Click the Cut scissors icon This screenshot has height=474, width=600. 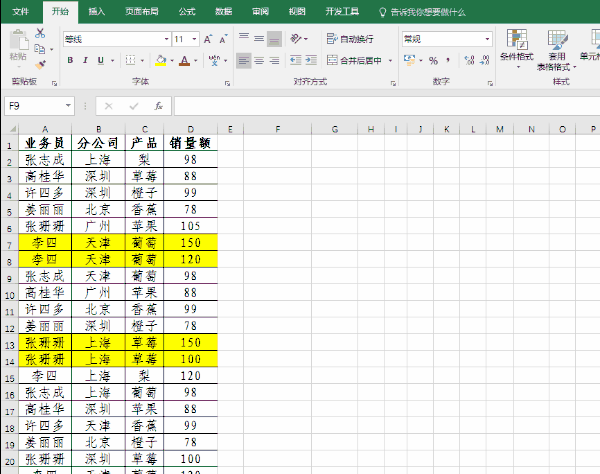point(40,32)
